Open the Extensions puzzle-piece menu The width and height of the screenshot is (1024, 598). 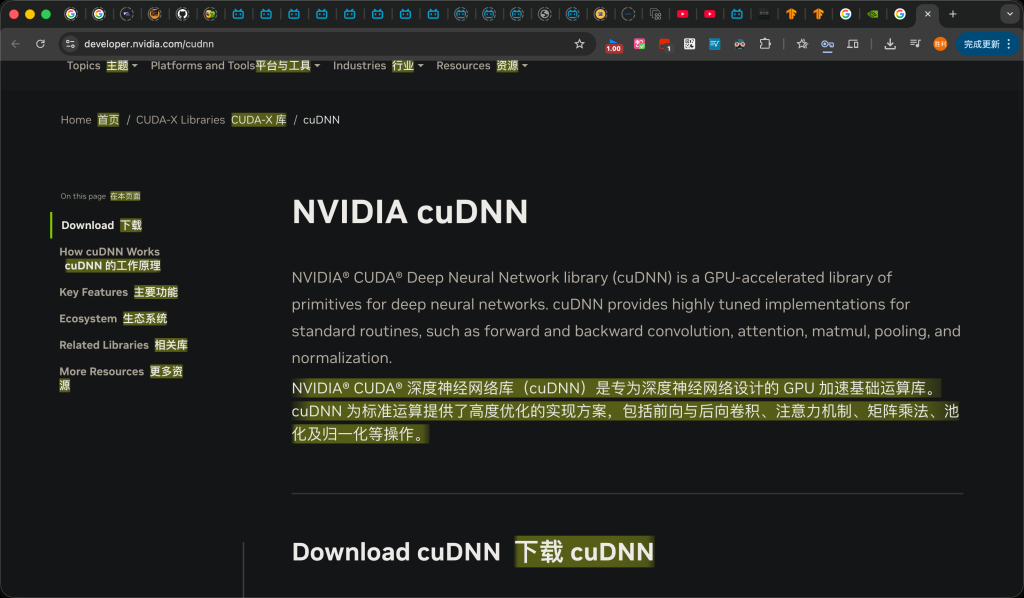click(x=765, y=44)
